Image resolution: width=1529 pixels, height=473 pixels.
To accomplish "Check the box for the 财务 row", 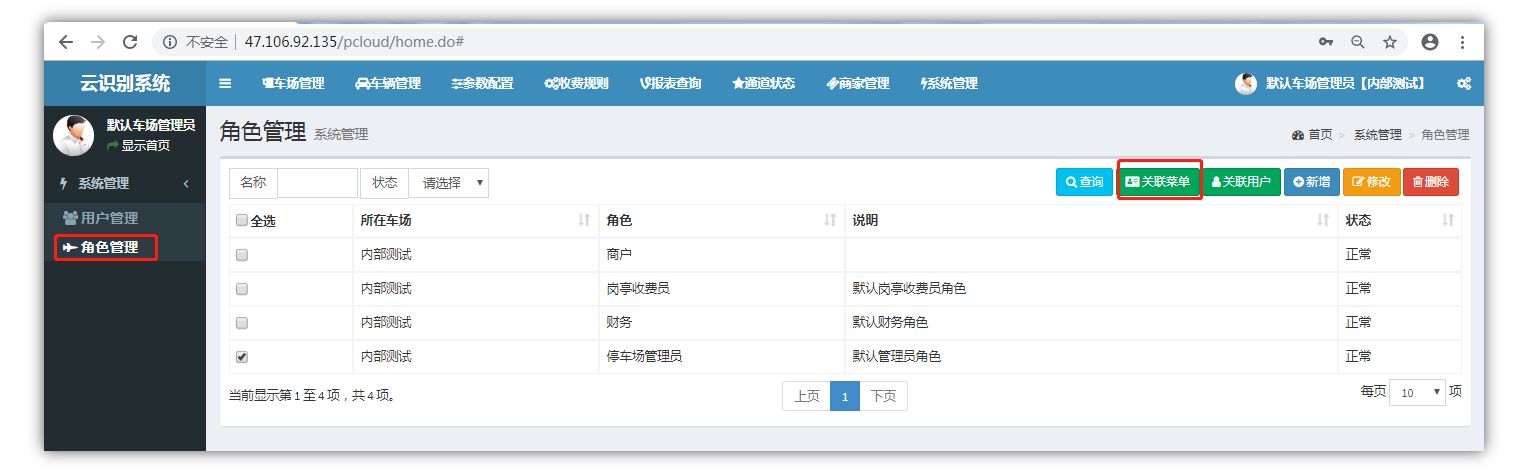I will point(242,323).
